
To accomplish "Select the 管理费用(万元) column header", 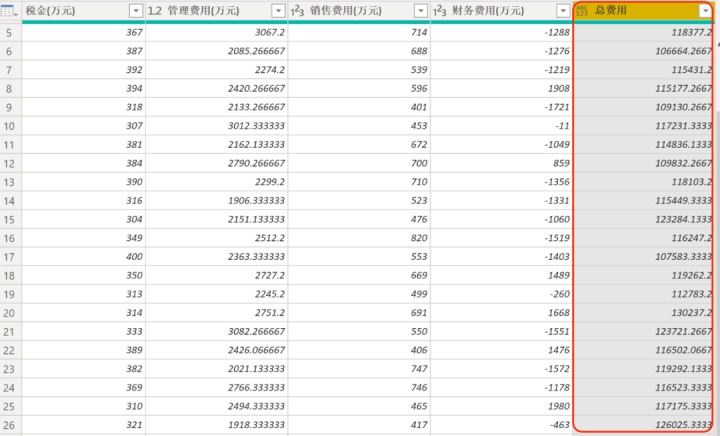I will pos(217,11).
